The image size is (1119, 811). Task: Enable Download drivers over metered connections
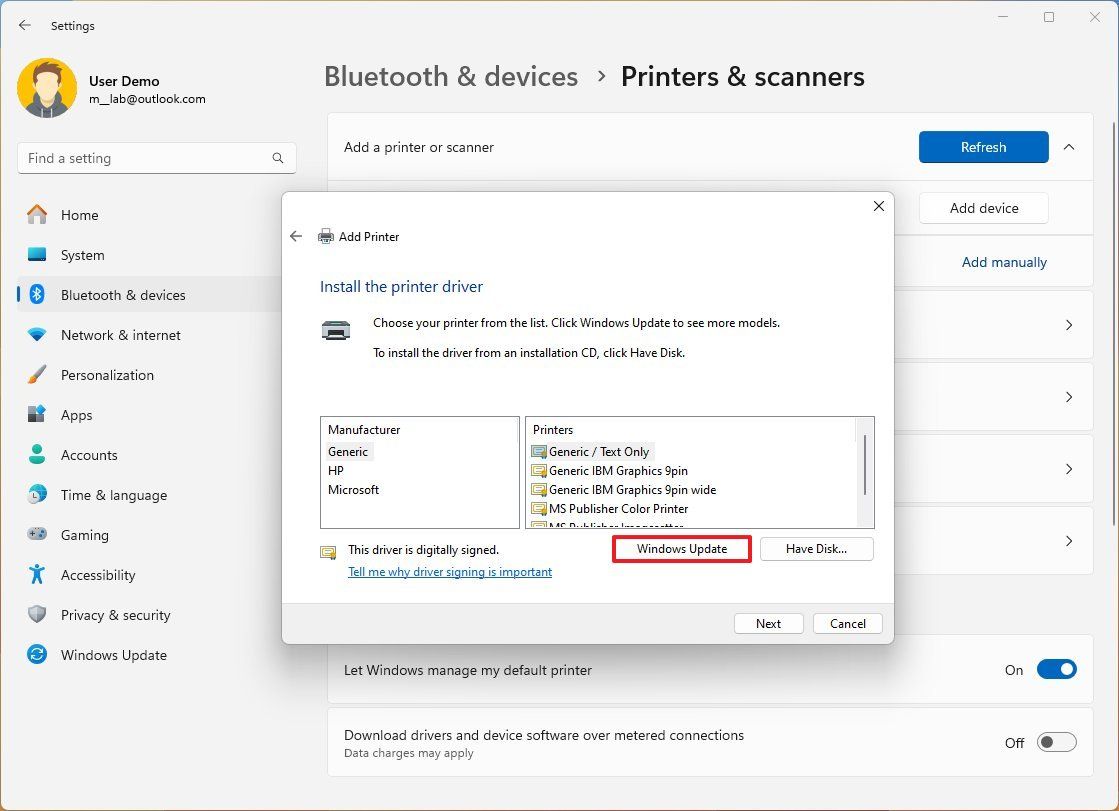point(1057,742)
